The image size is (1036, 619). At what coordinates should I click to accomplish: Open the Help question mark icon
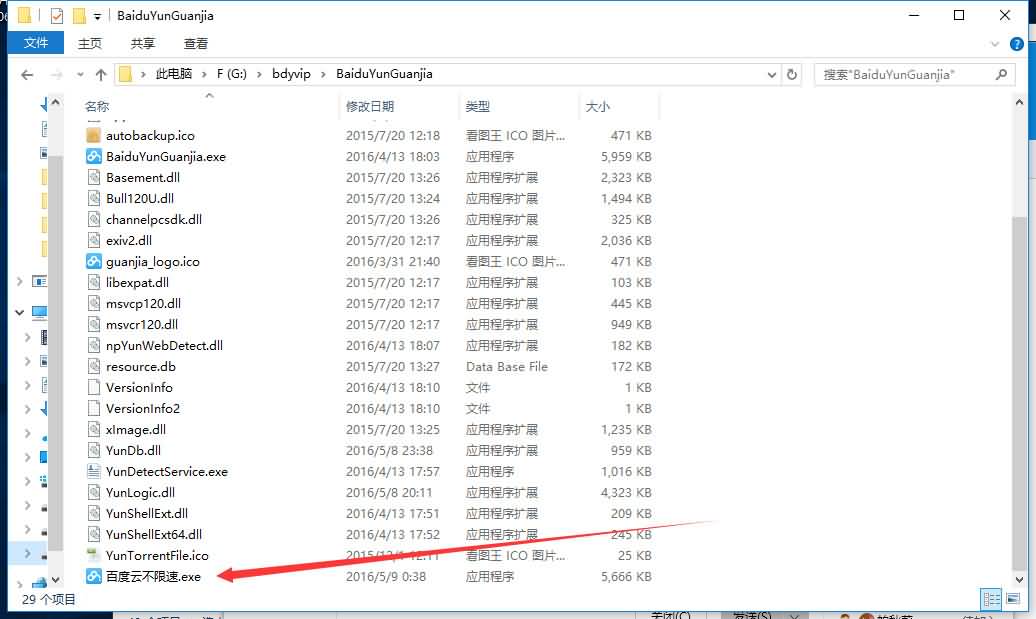click(x=1017, y=44)
